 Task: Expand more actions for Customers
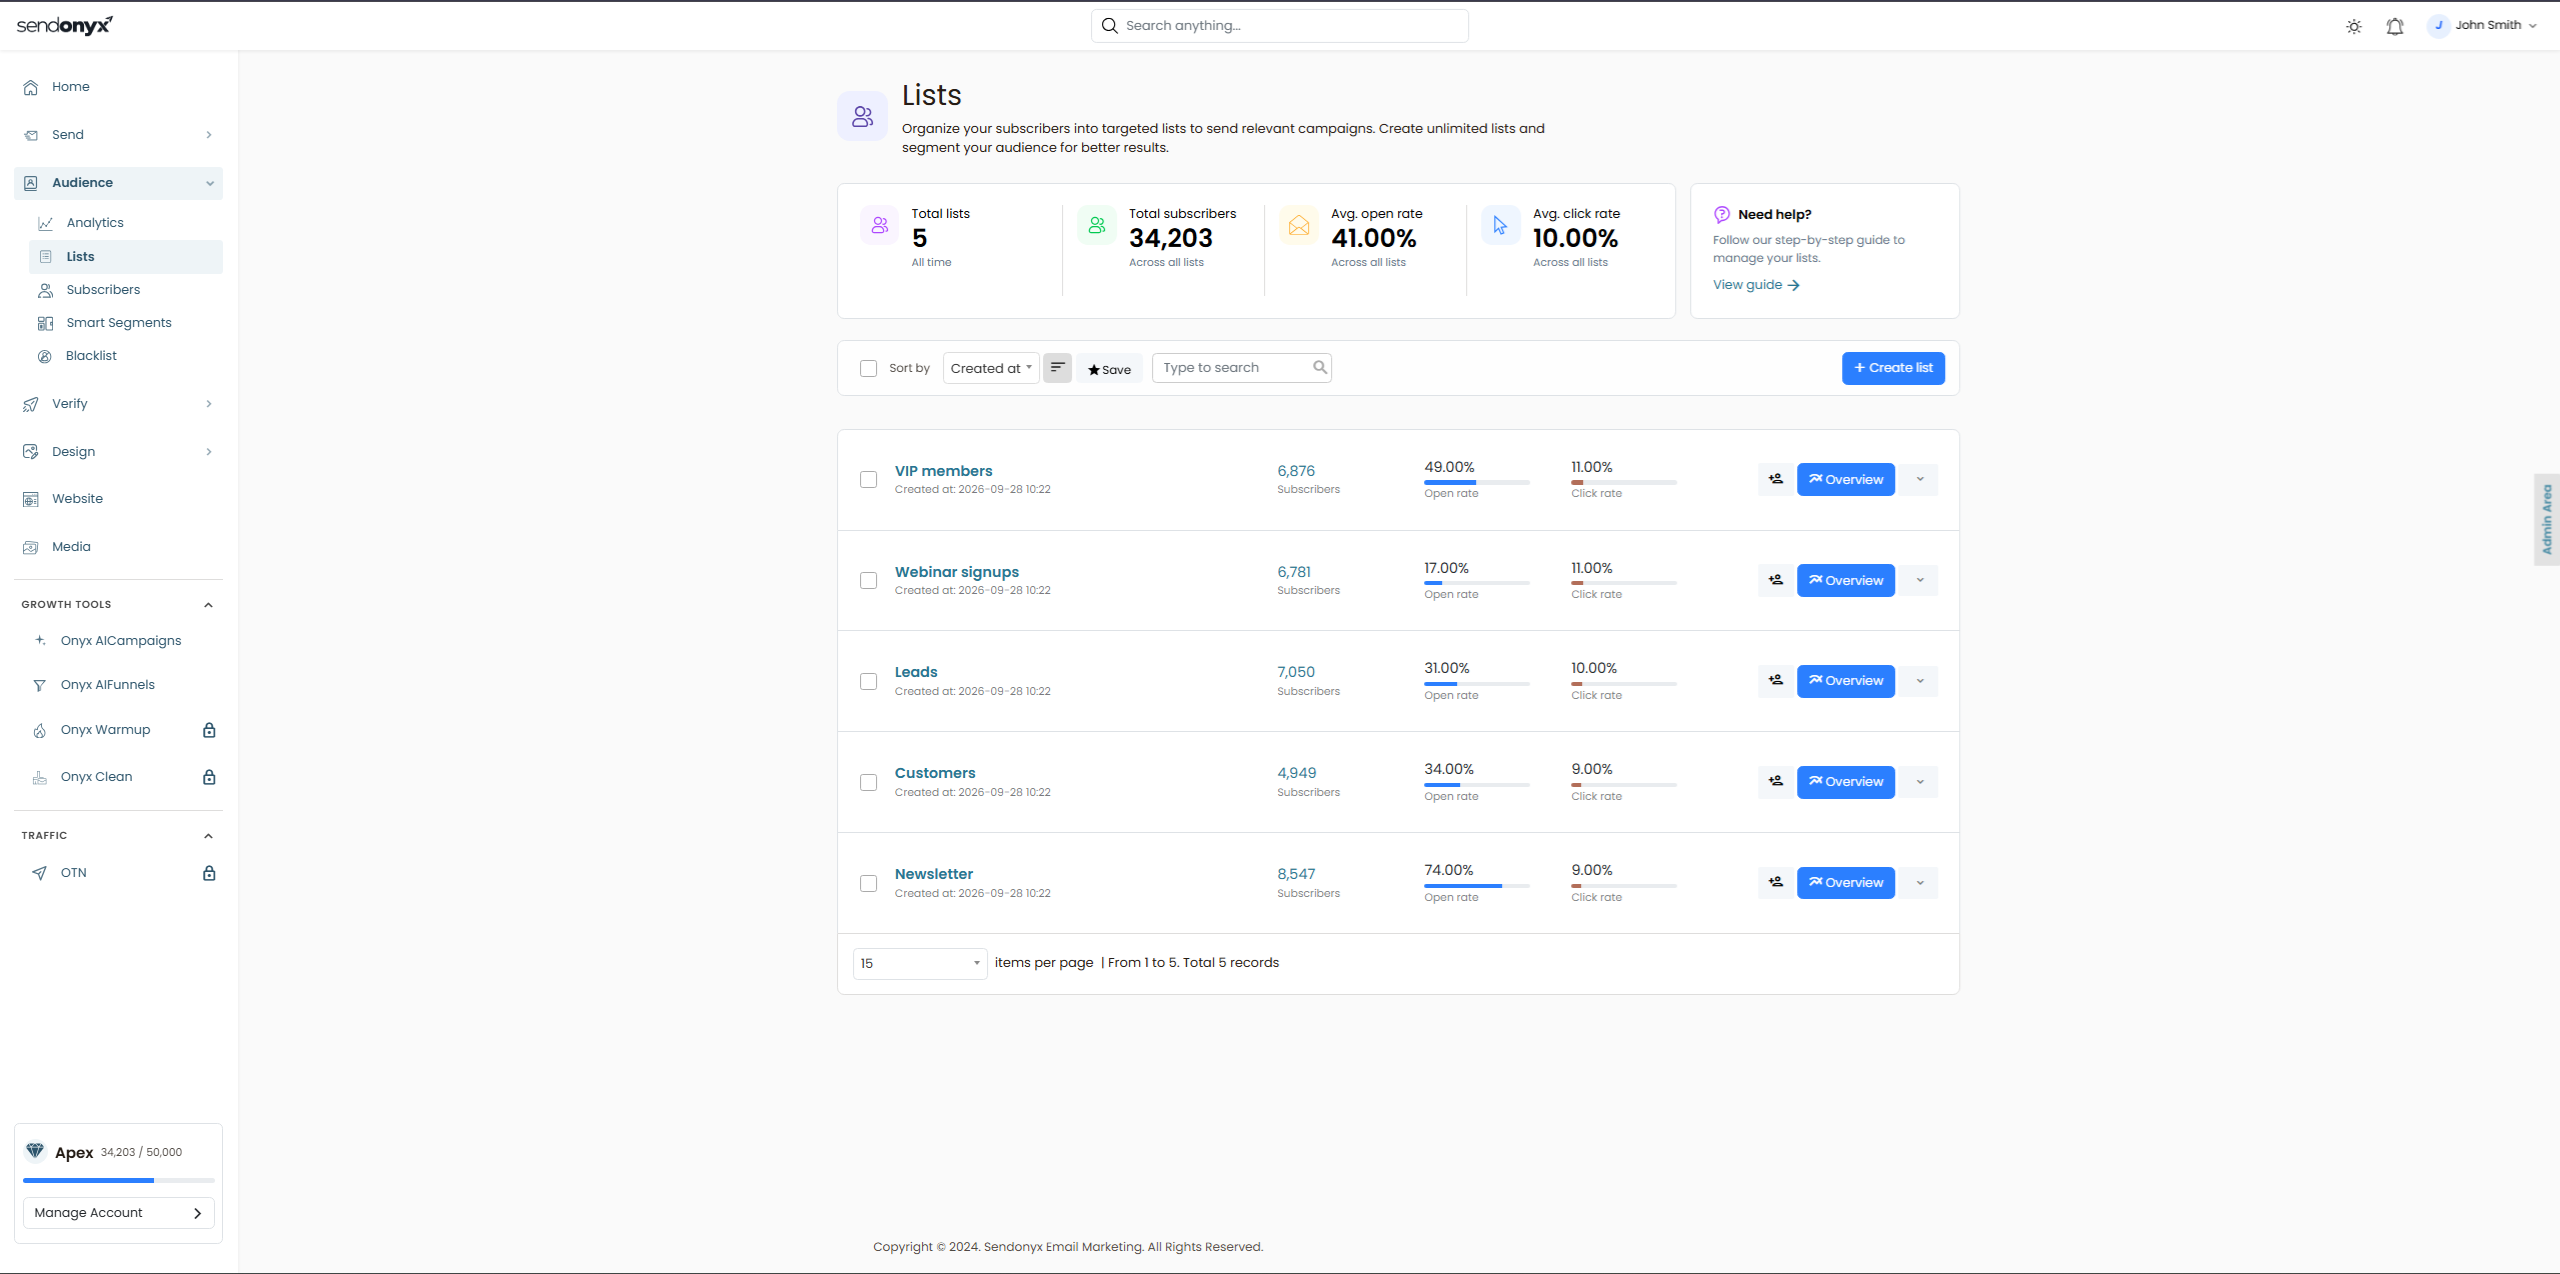coord(1920,781)
